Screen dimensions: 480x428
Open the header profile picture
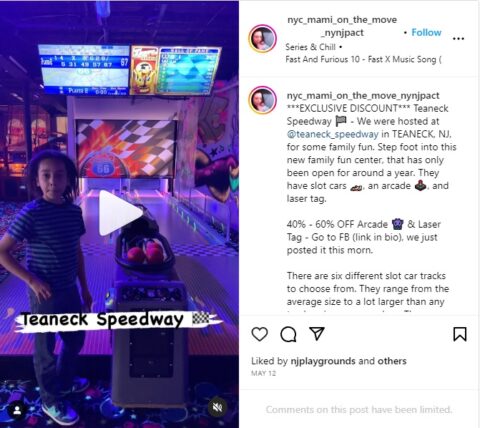(x=263, y=39)
